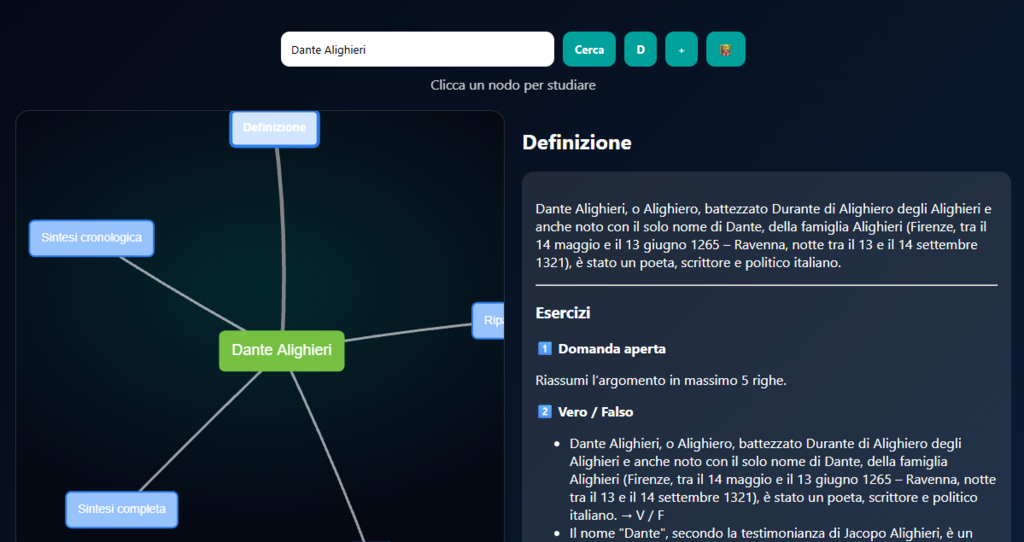Click the definition paragraph about Dante
This screenshot has width=1024, height=542.
point(764,236)
